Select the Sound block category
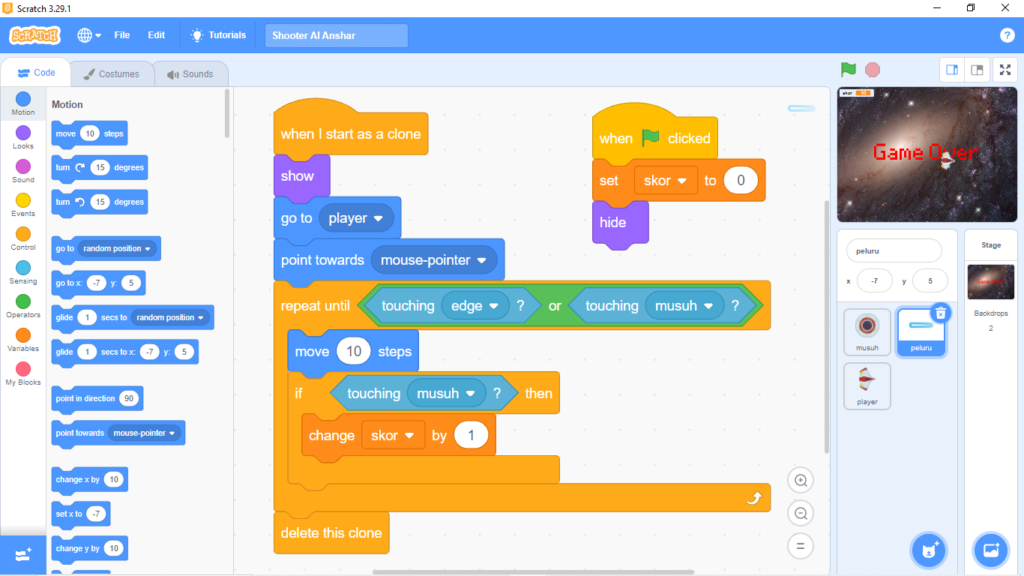The width and height of the screenshot is (1024, 576). (x=23, y=171)
